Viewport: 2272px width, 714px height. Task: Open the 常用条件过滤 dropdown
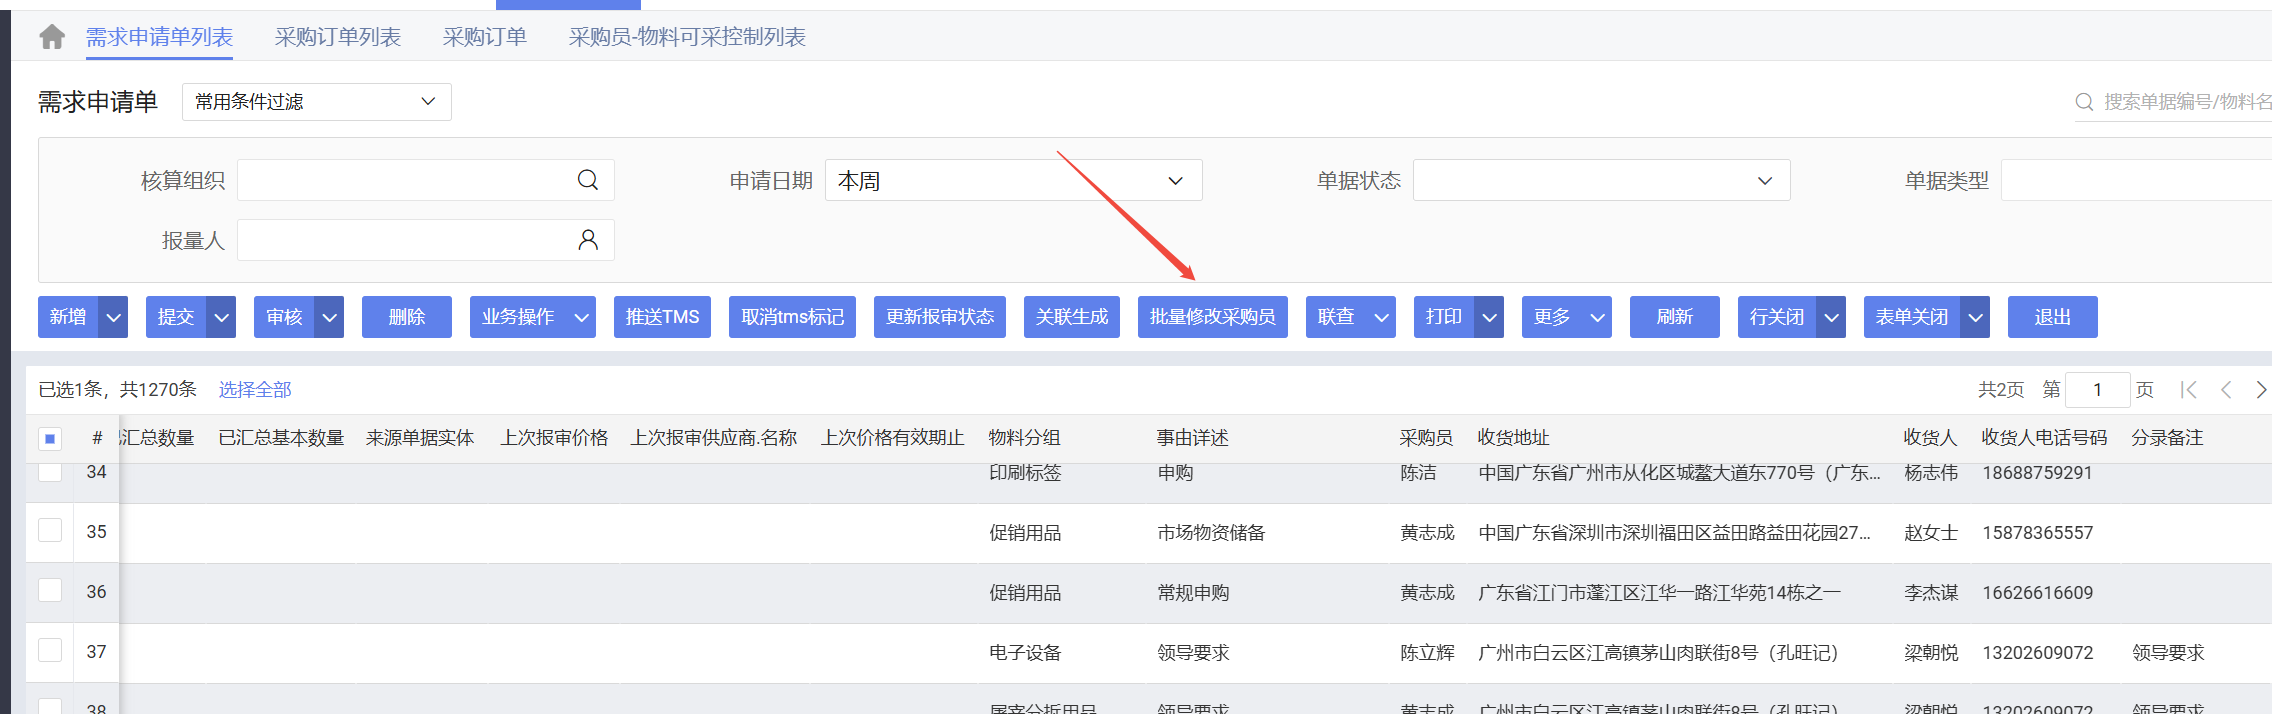click(316, 102)
